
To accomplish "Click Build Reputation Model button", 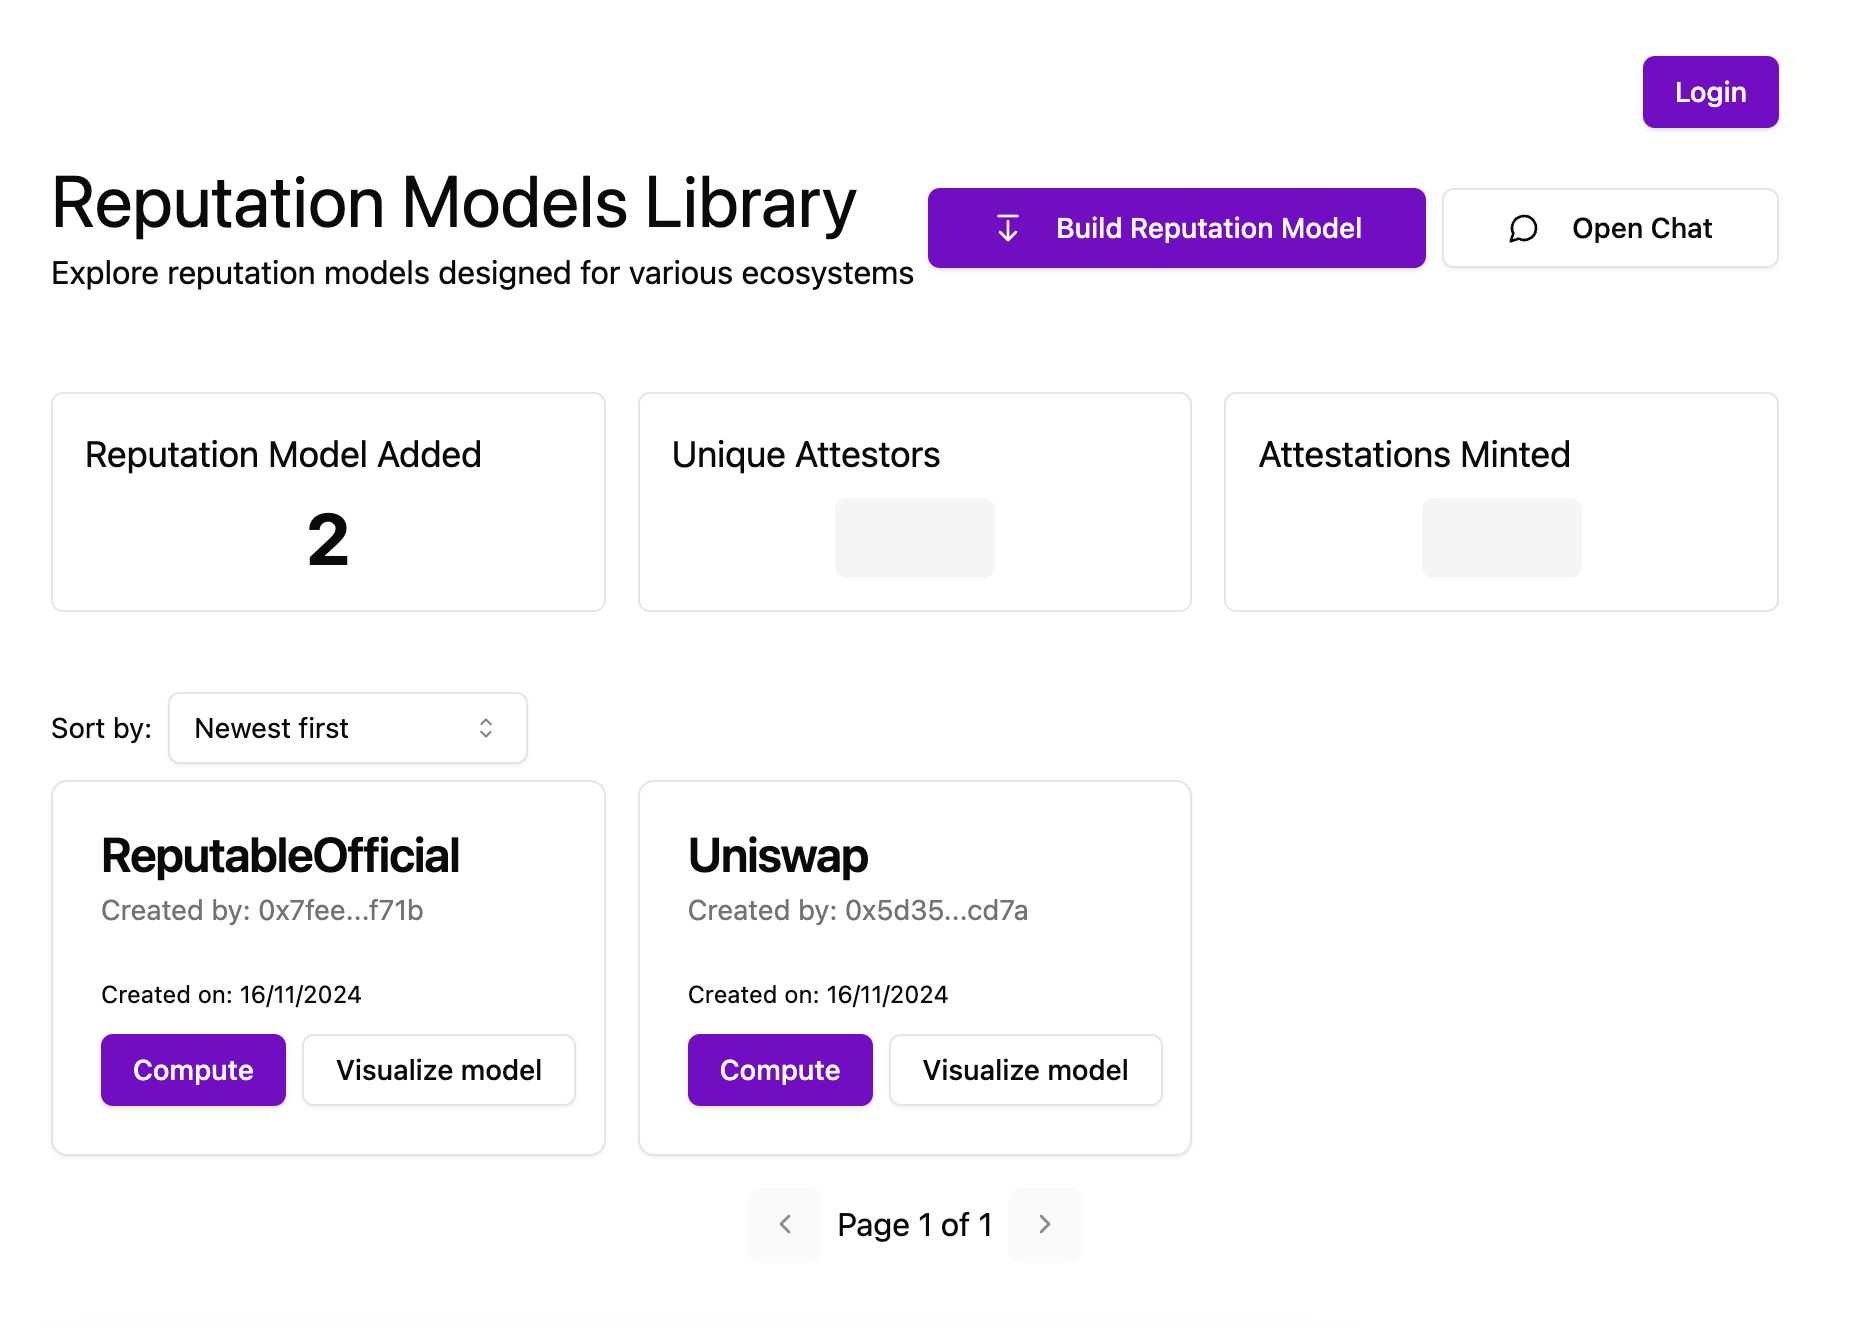I will [1176, 228].
